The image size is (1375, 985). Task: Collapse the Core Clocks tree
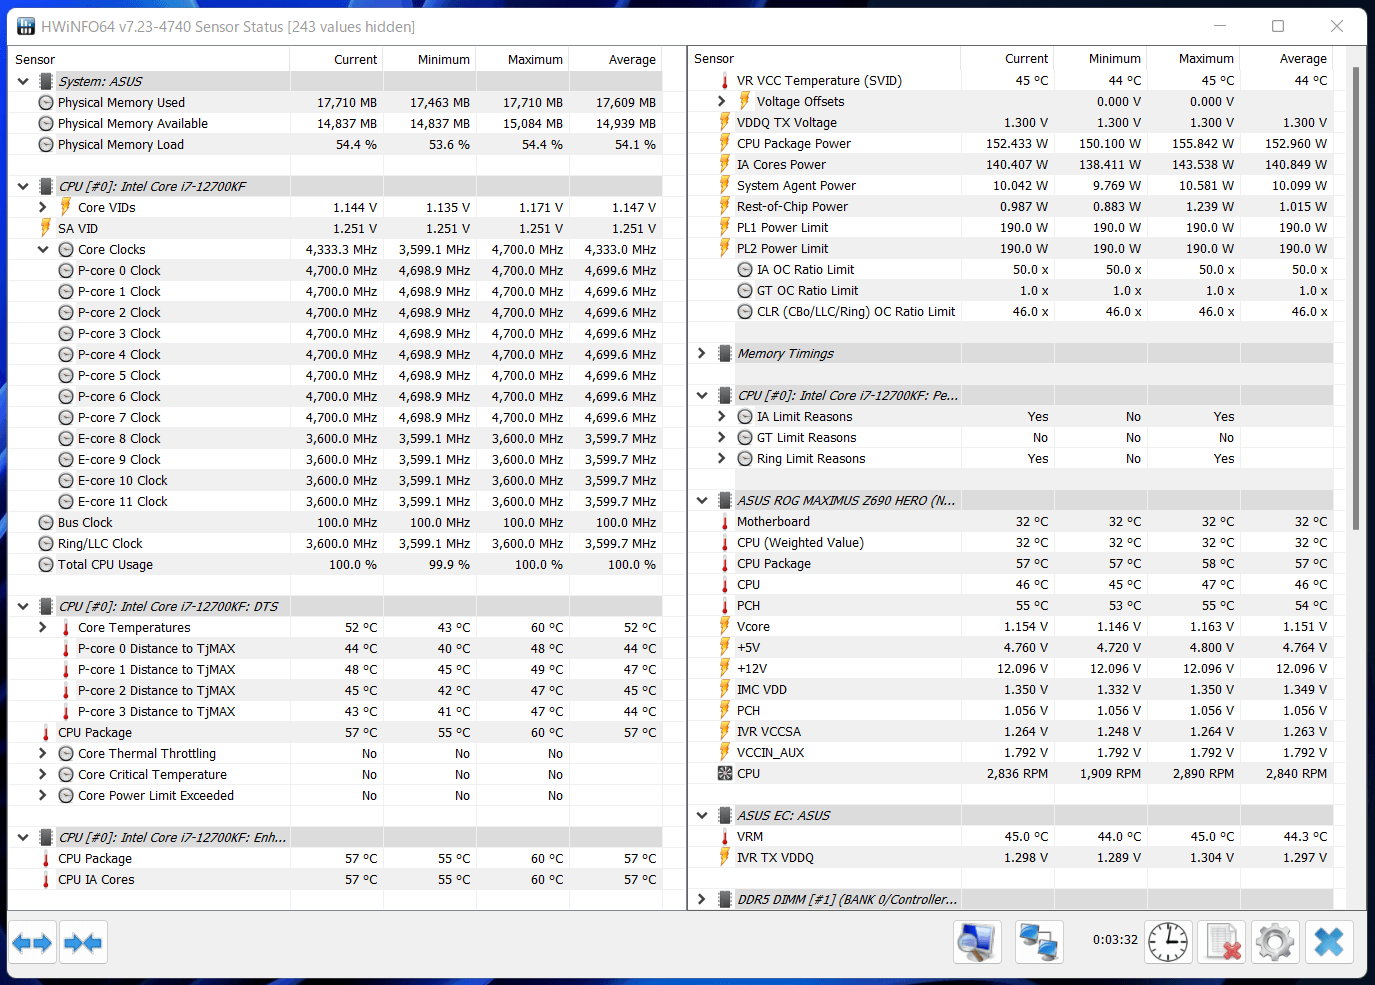tap(43, 250)
